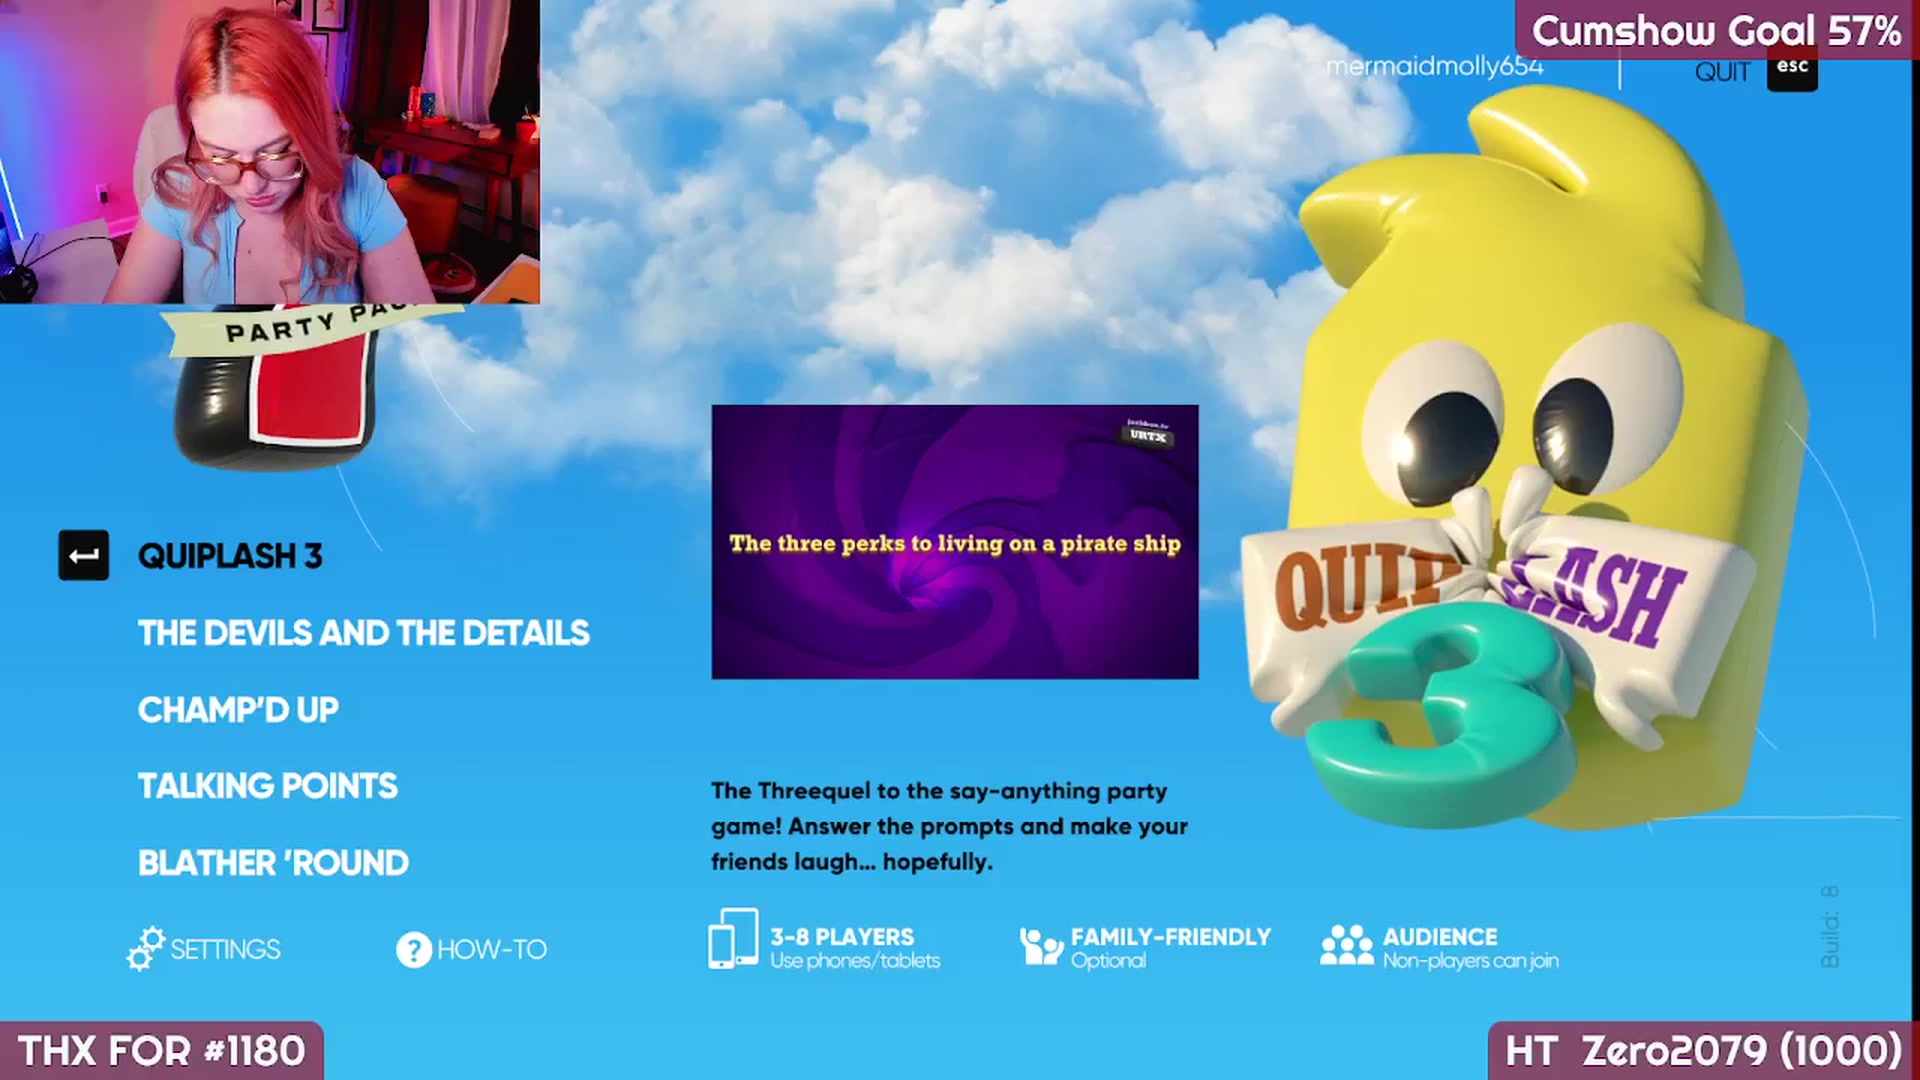The image size is (1920, 1080).
Task: Pick the Blather 'Round game
Action: [273, 863]
